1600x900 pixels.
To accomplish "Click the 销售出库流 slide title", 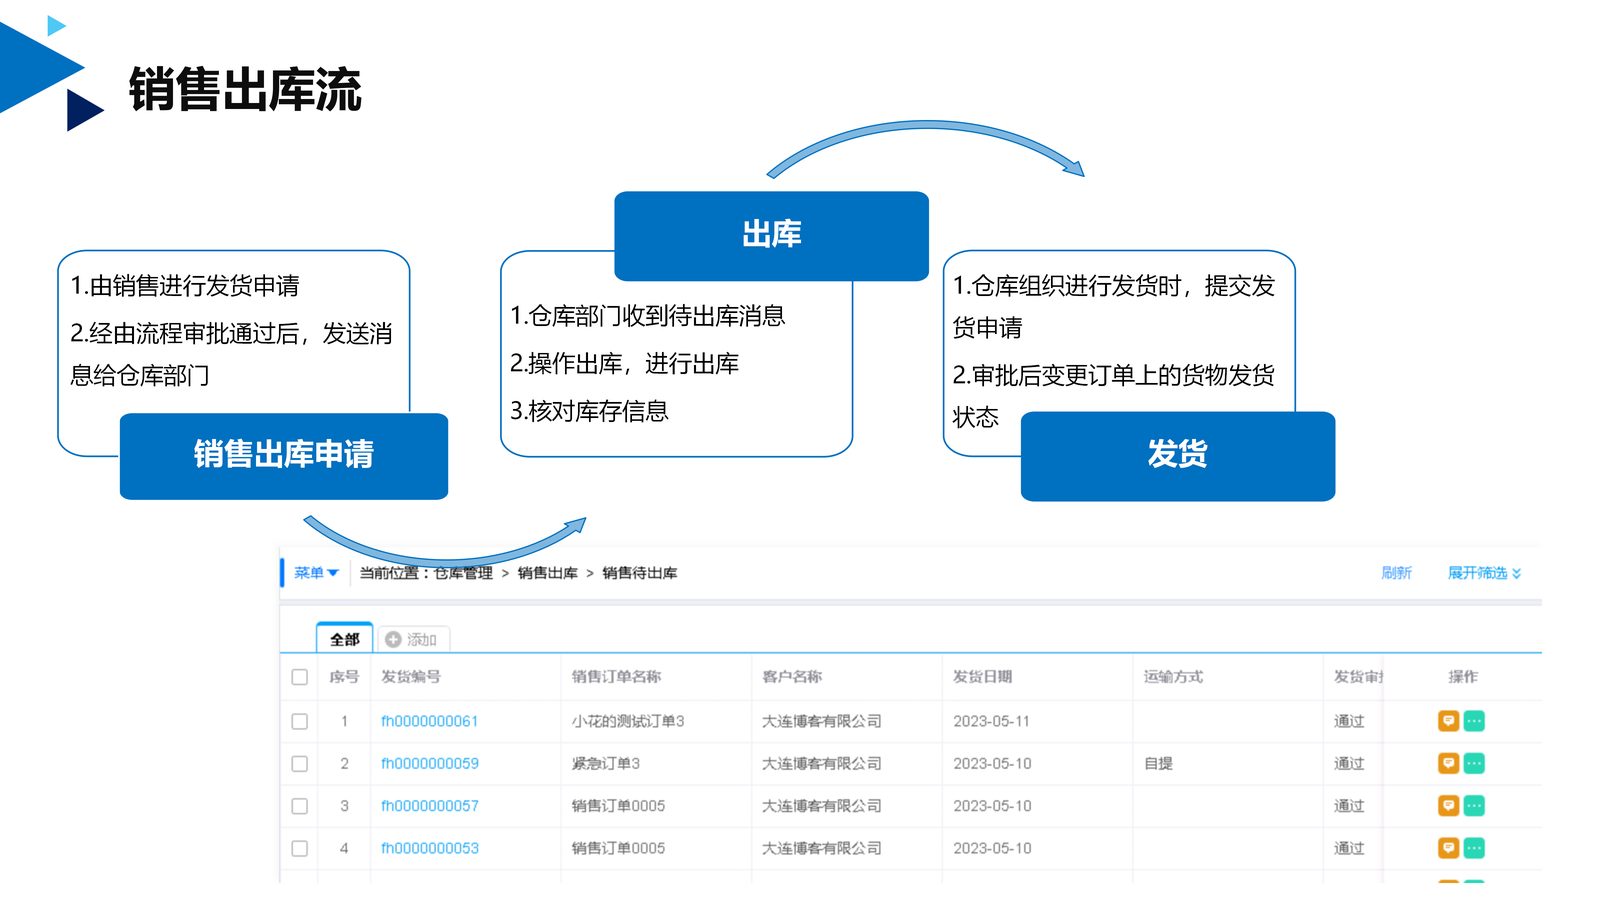I will coord(245,89).
